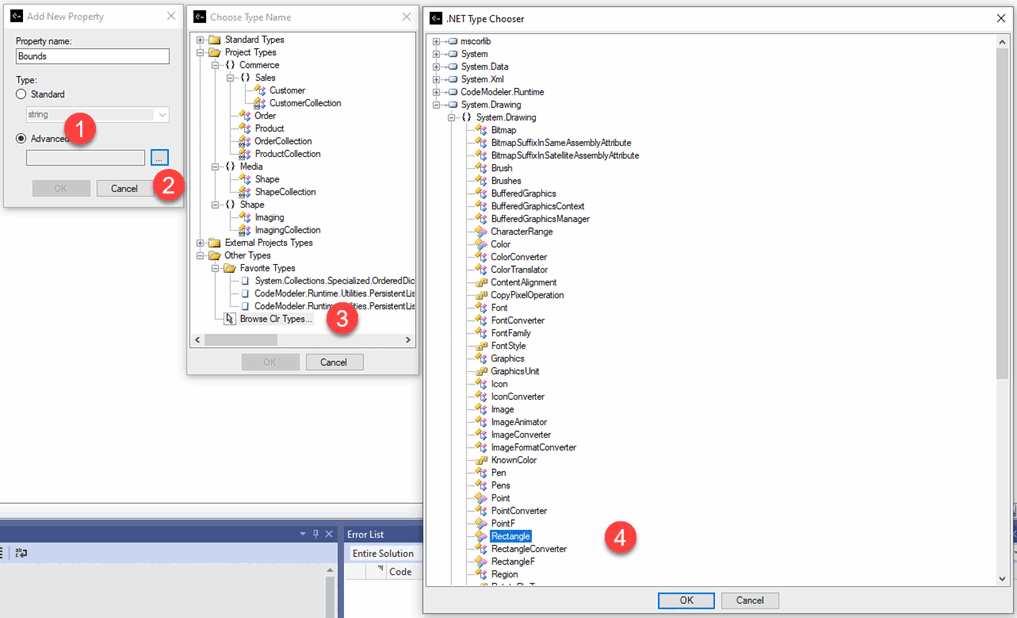Screen dimensions: 1017x618
Task: Expand the mscorlib node
Action: [435, 41]
